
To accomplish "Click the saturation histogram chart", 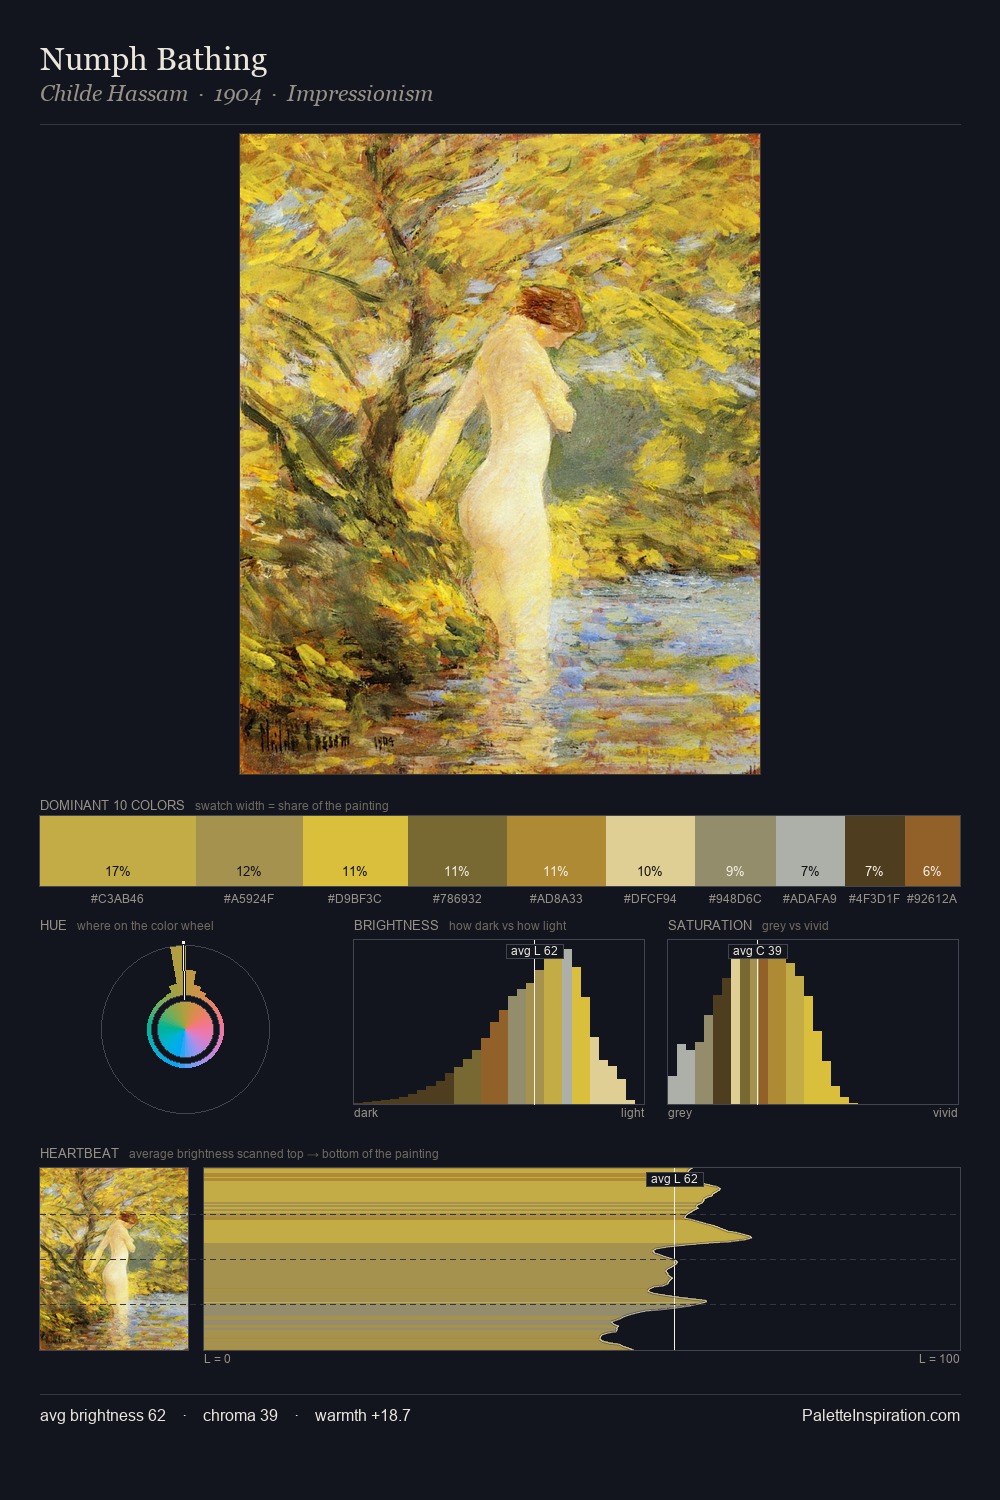I will tap(813, 1022).
